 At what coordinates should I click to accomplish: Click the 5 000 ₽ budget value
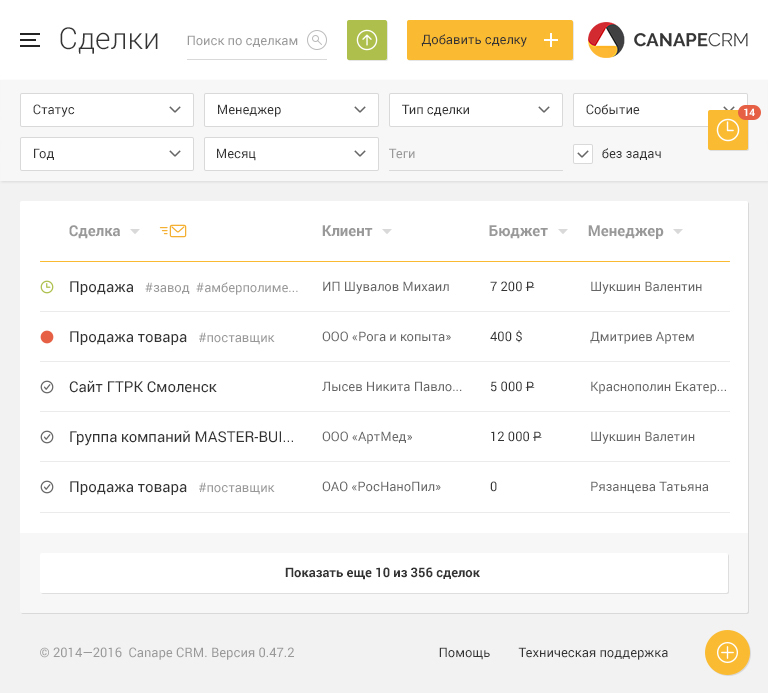coord(512,386)
